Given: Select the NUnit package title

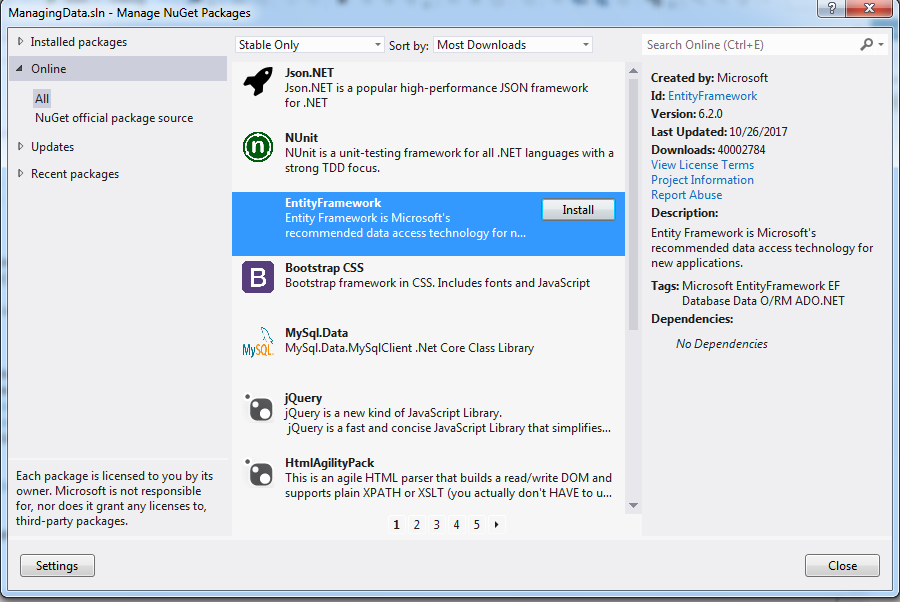Looking at the screenshot, I should coord(301,138).
